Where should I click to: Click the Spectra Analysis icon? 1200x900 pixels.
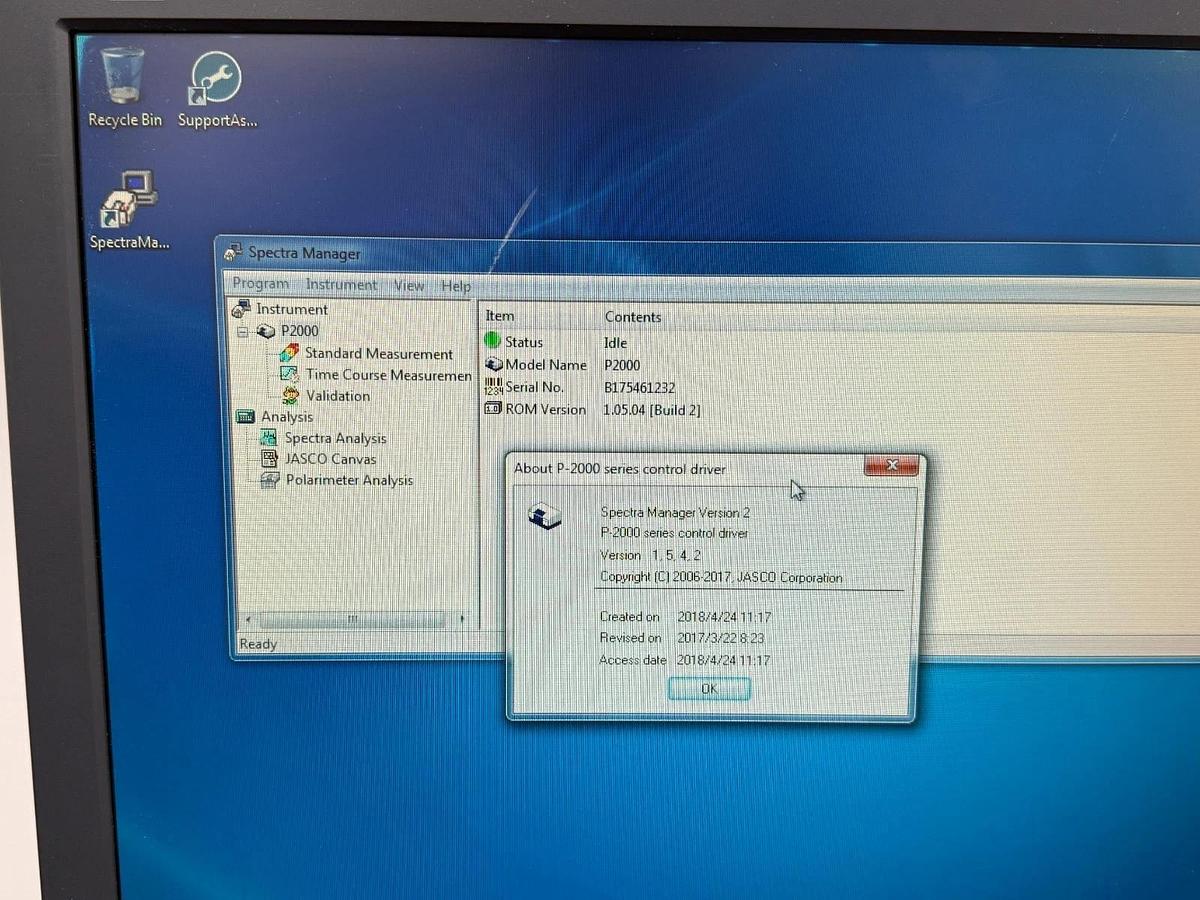[x=268, y=438]
